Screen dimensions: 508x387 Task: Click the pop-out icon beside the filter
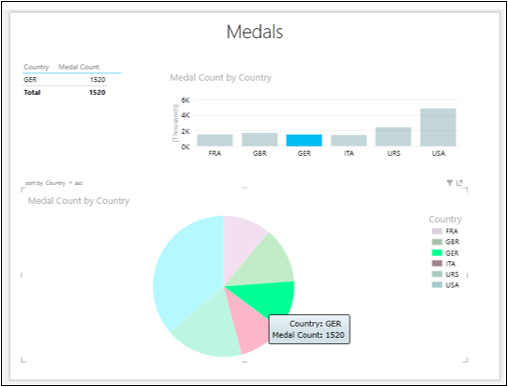[x=460, y=183]
